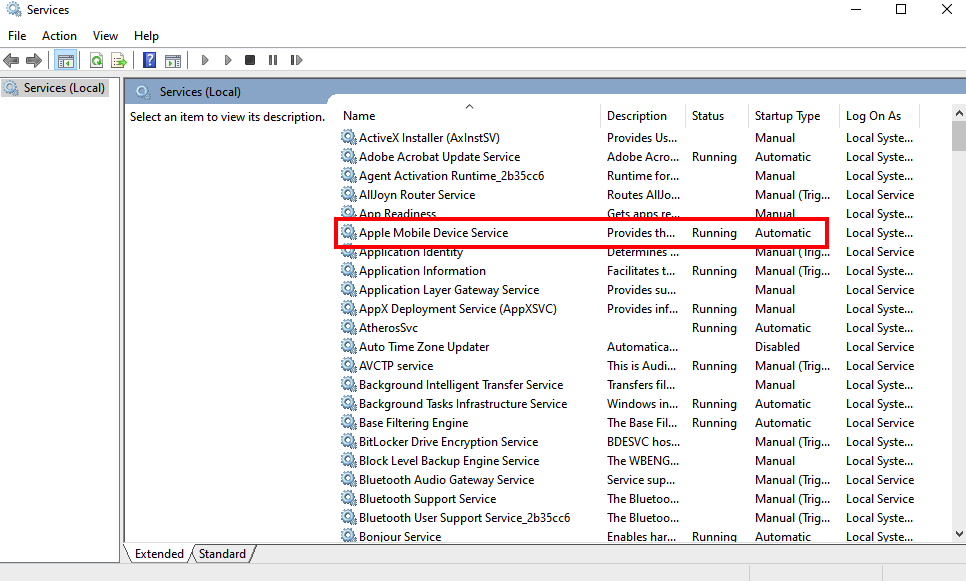Image resolution: width=966 pixels, height=581 pixels.
Task: Open the View menu
Action: 105,36
